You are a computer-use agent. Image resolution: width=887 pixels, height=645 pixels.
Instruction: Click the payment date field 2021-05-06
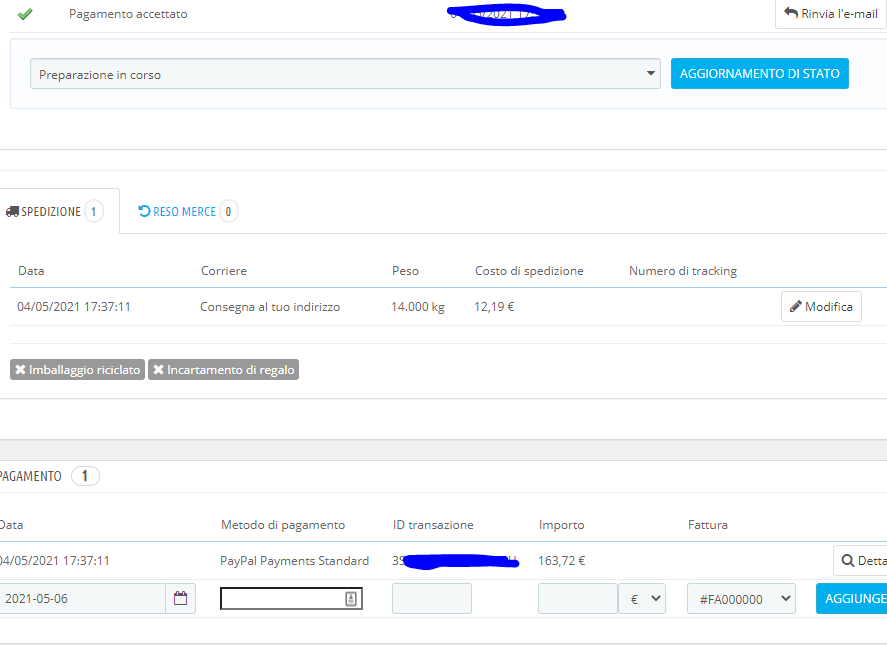[x=83, y=599]
